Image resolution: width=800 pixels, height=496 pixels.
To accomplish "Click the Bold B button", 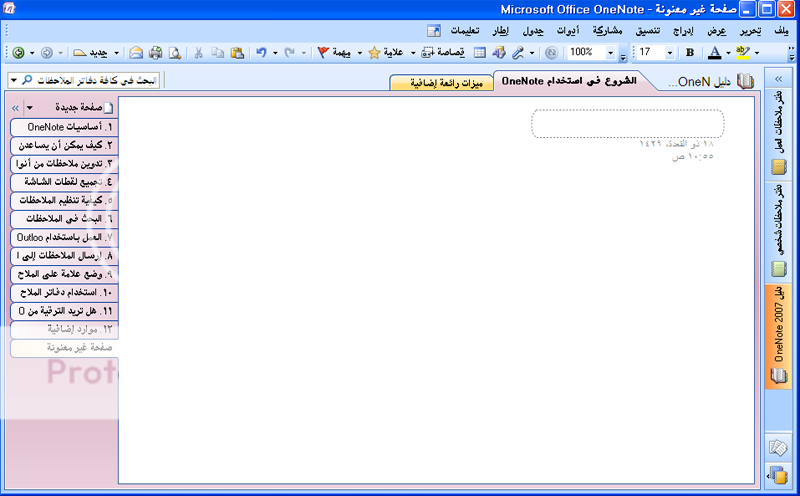I will 690,53.
